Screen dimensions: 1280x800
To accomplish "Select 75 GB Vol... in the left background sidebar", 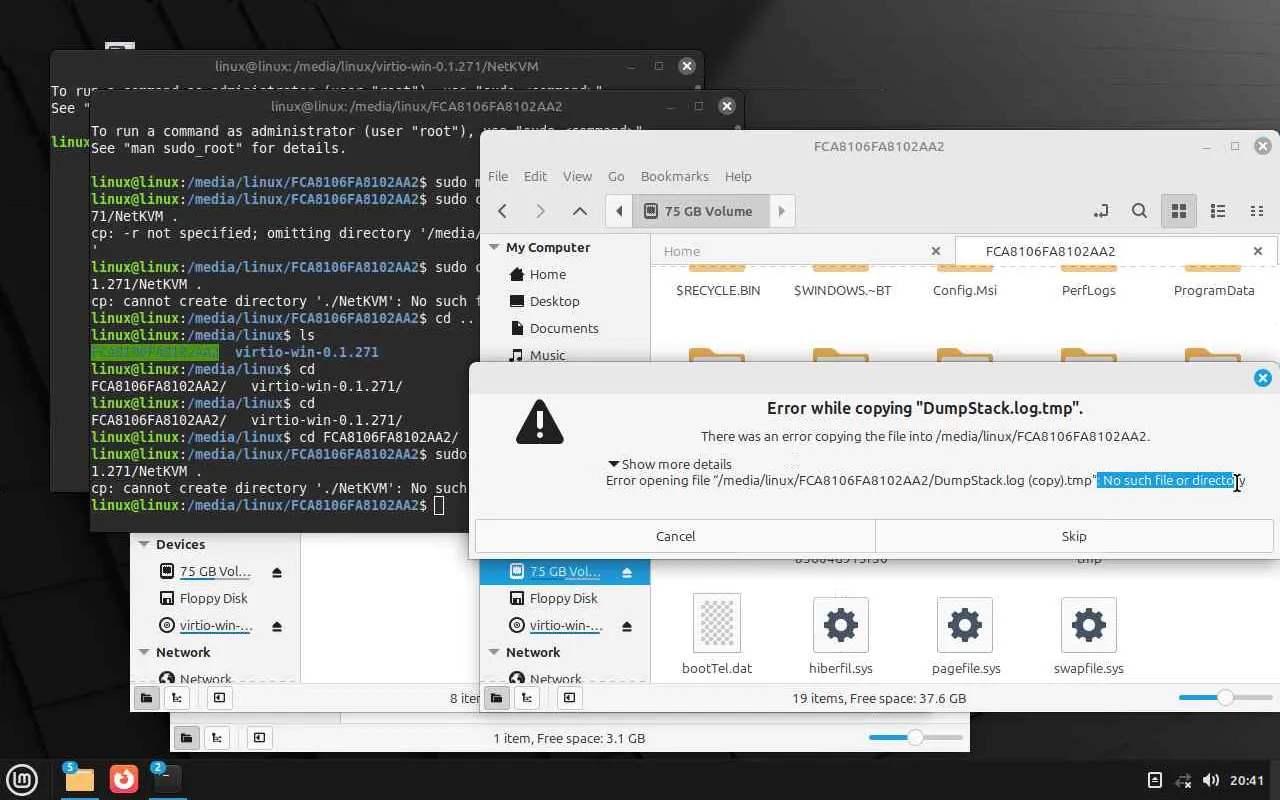I will (215, 572).
